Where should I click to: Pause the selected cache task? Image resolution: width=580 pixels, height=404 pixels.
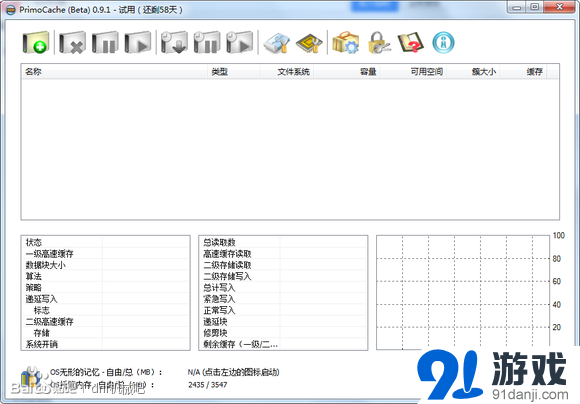[x=105, y=43]
